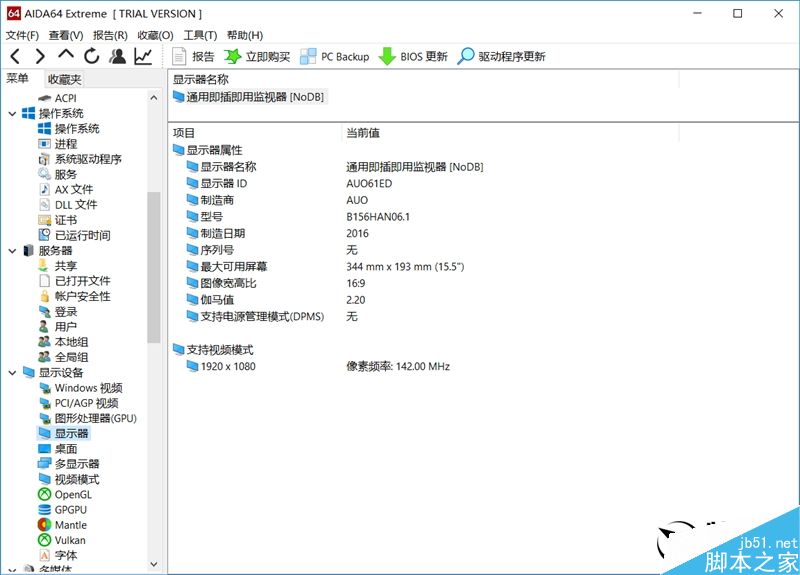Select 图形处理器(GPU) in the tree
Viewport: 800px width, 575px height.
coord(88,419)
